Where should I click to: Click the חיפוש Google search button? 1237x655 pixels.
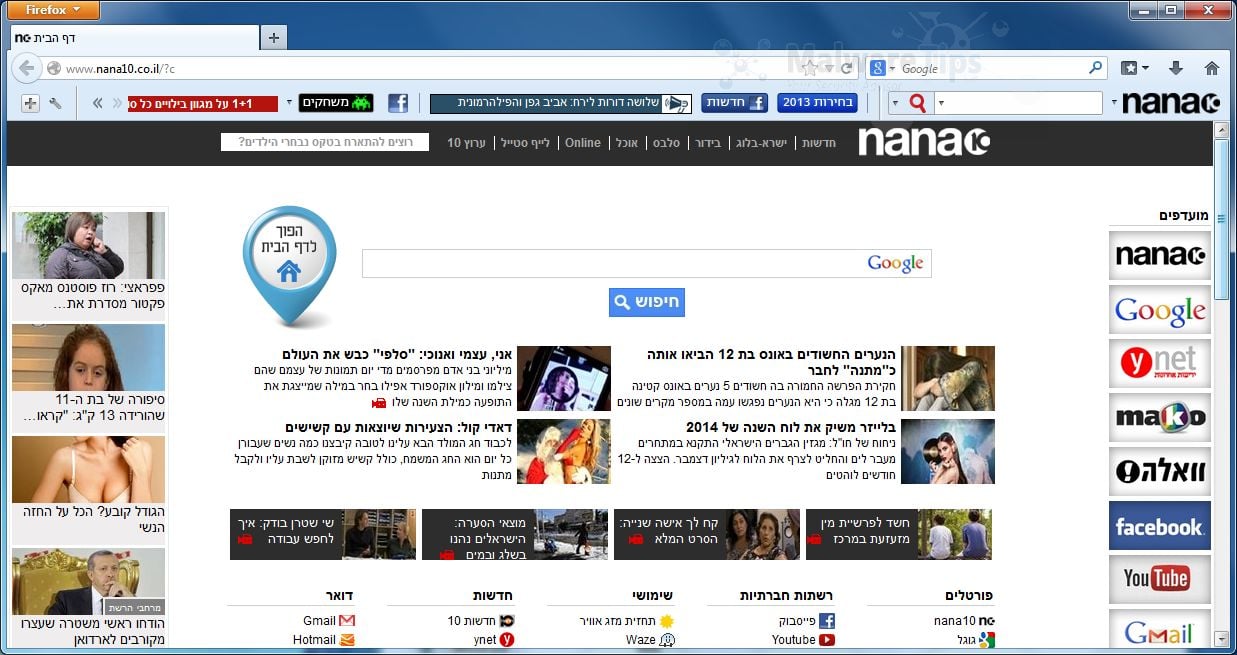click(x=646, y=302)
